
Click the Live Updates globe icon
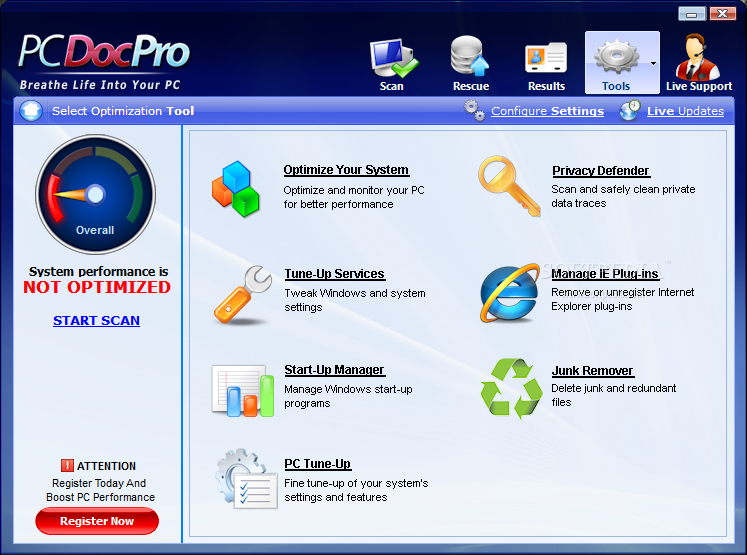(630, 110)
